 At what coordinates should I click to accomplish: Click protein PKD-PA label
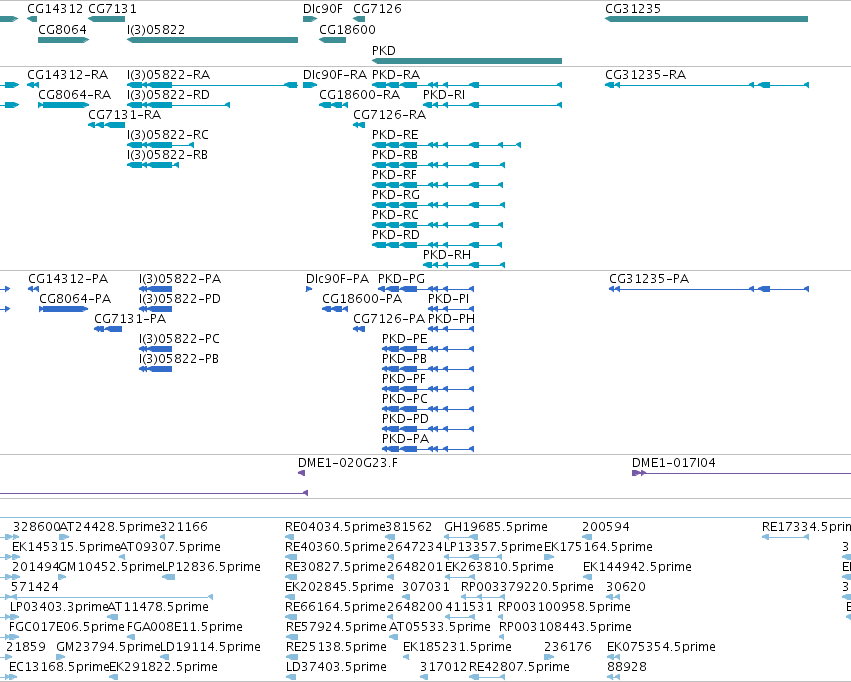click(405, 438)
